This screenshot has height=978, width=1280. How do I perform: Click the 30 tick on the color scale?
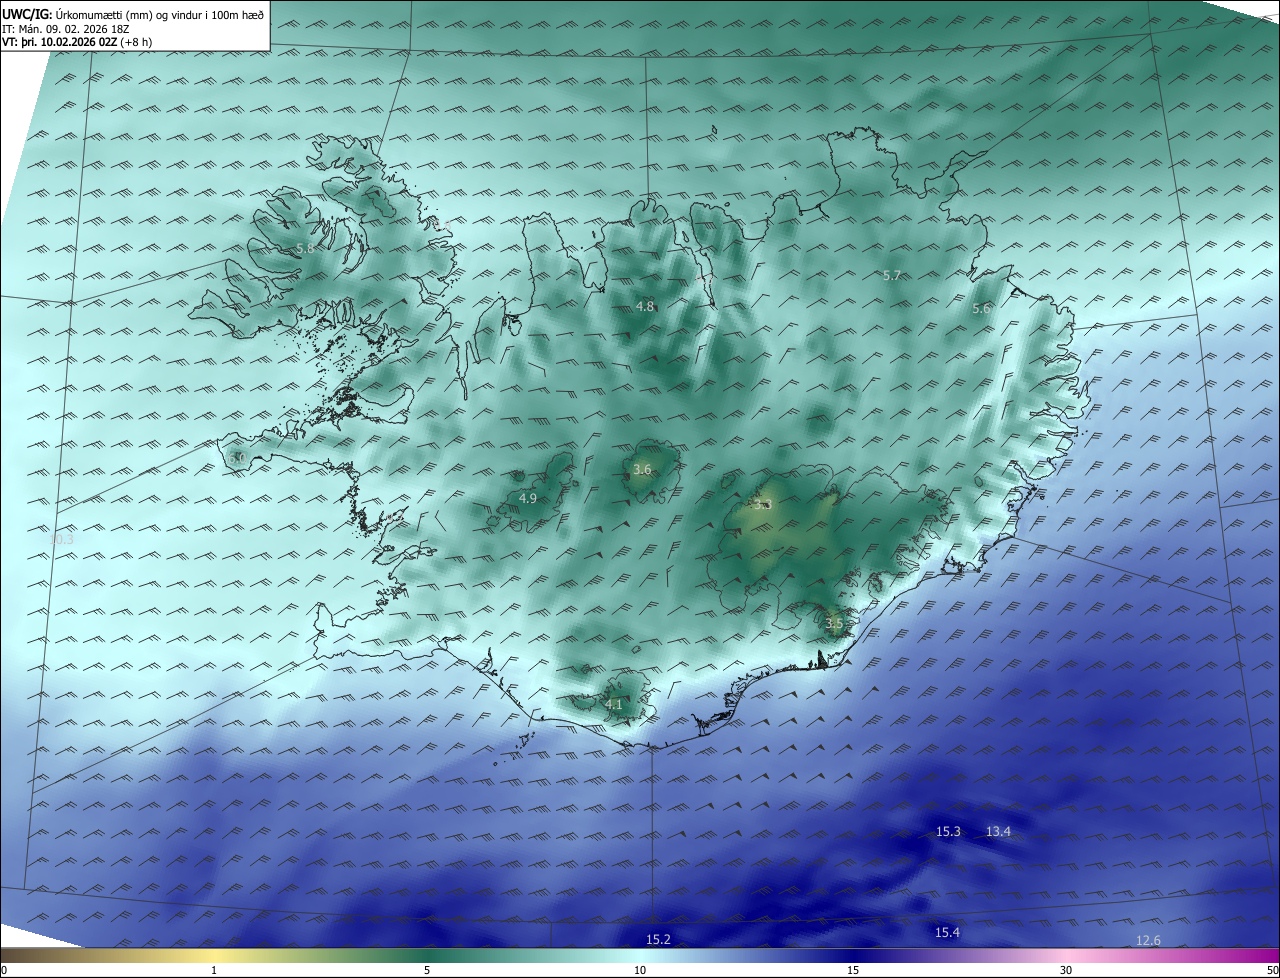point(1066,971)
